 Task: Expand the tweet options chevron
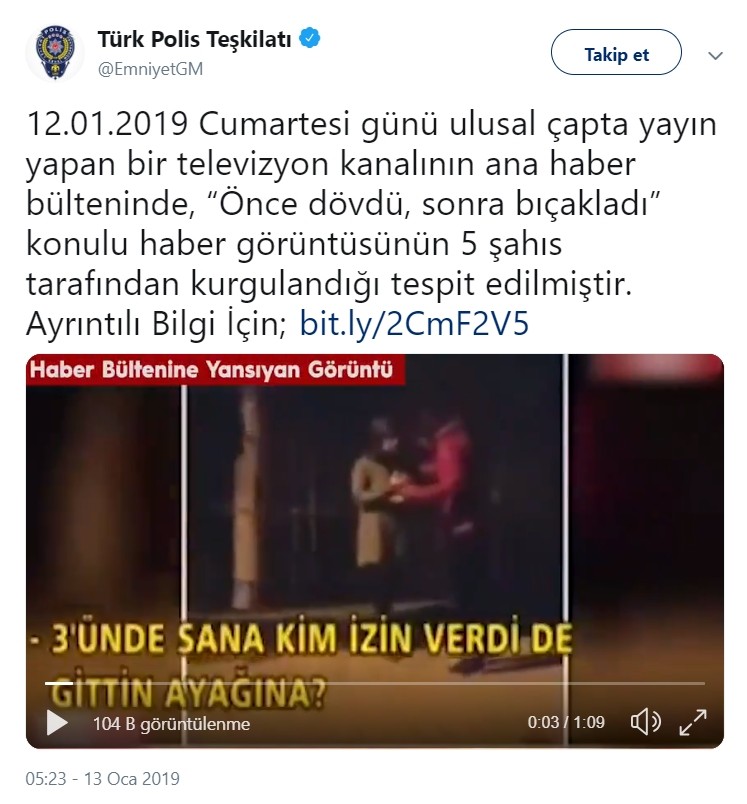(x=715, y=55)
